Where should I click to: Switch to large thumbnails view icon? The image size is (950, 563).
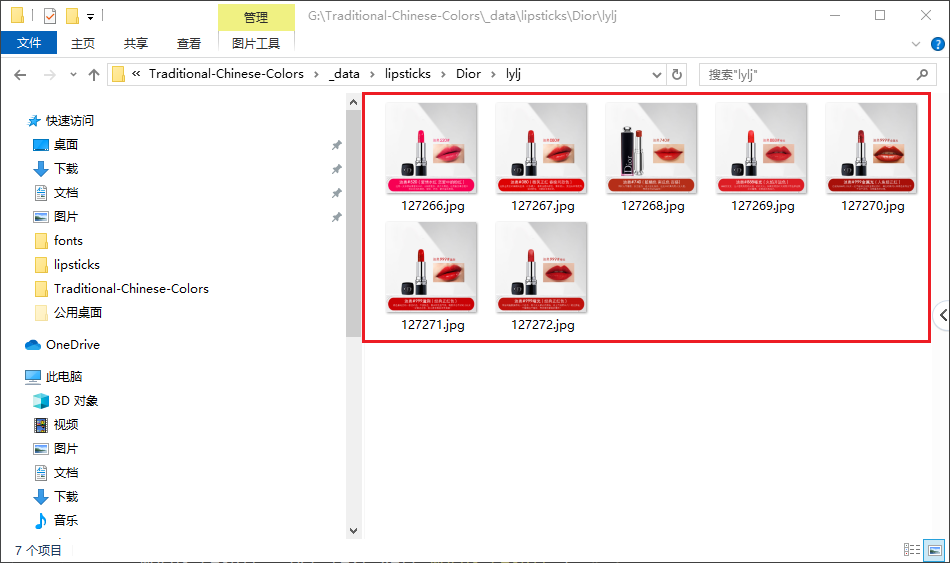(934, 550)
